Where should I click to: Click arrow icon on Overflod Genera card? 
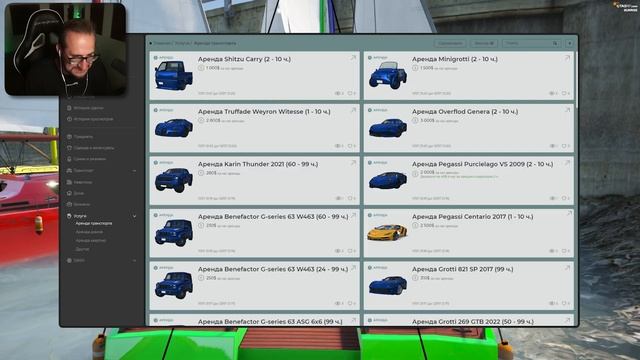(x=567, y=110)
